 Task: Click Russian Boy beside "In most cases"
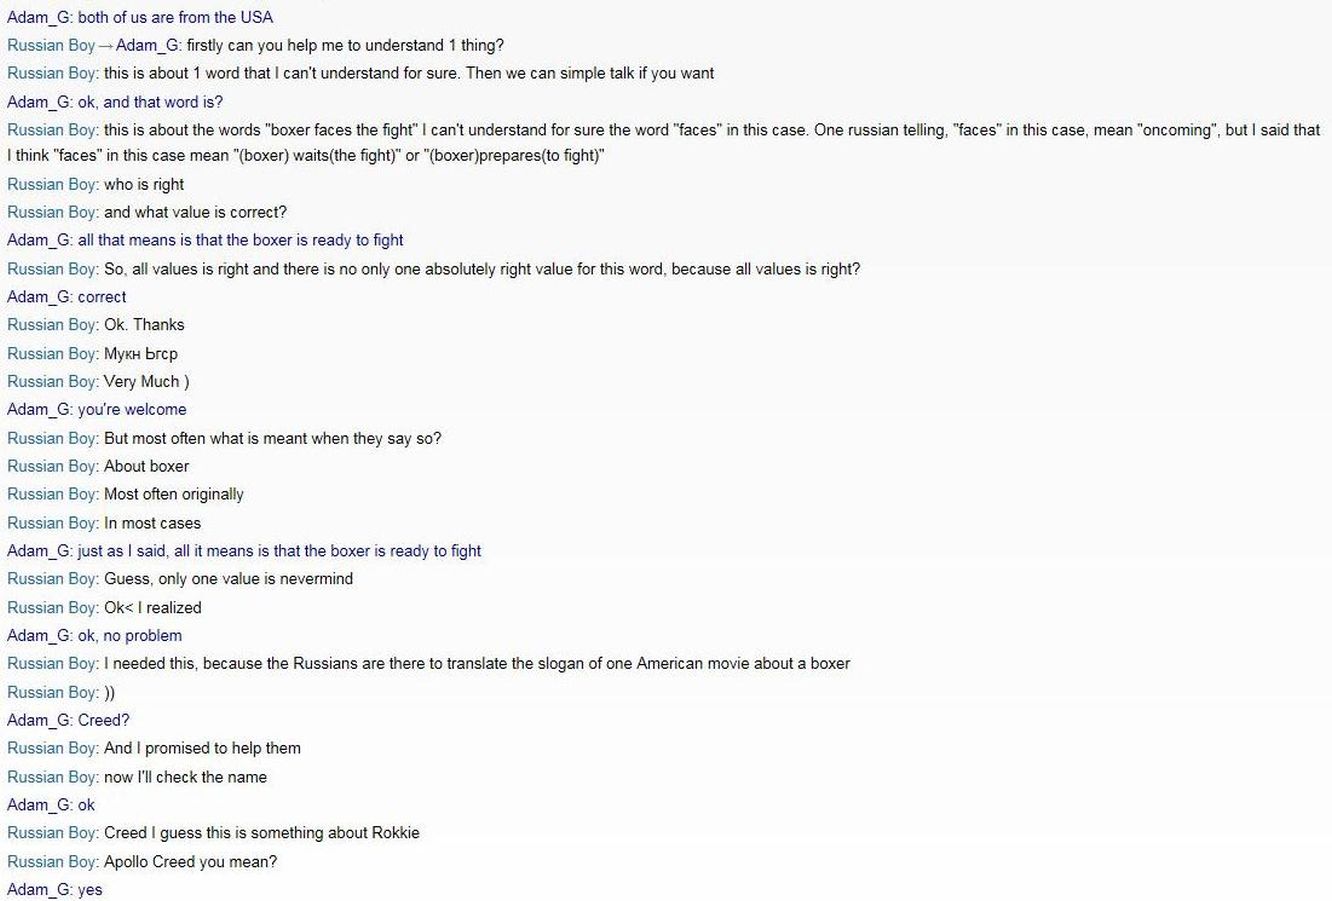point(50,523)
